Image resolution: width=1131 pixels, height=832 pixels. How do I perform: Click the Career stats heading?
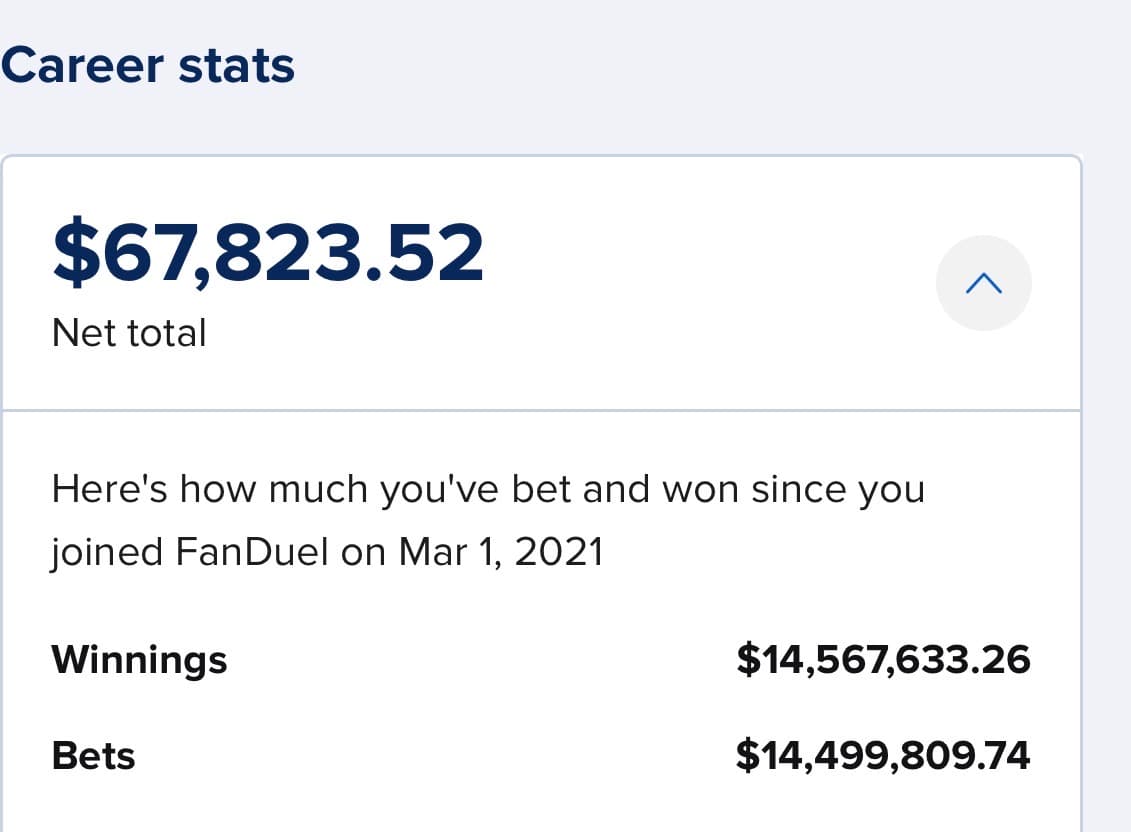tap(148, 63)
